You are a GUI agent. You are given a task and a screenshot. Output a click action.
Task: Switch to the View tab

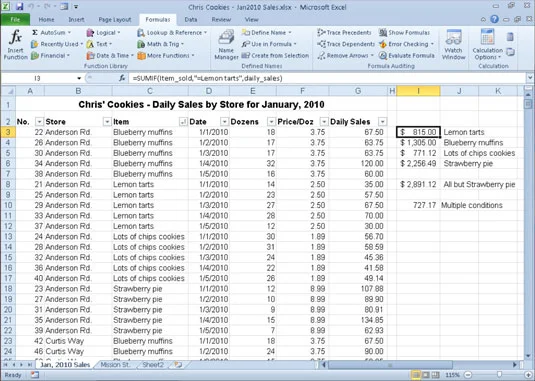(251, 20)
